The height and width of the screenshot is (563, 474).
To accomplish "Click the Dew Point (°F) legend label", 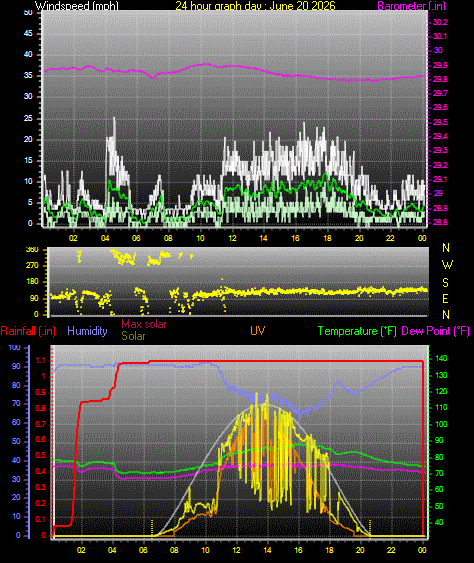I will tap(436, 331).
